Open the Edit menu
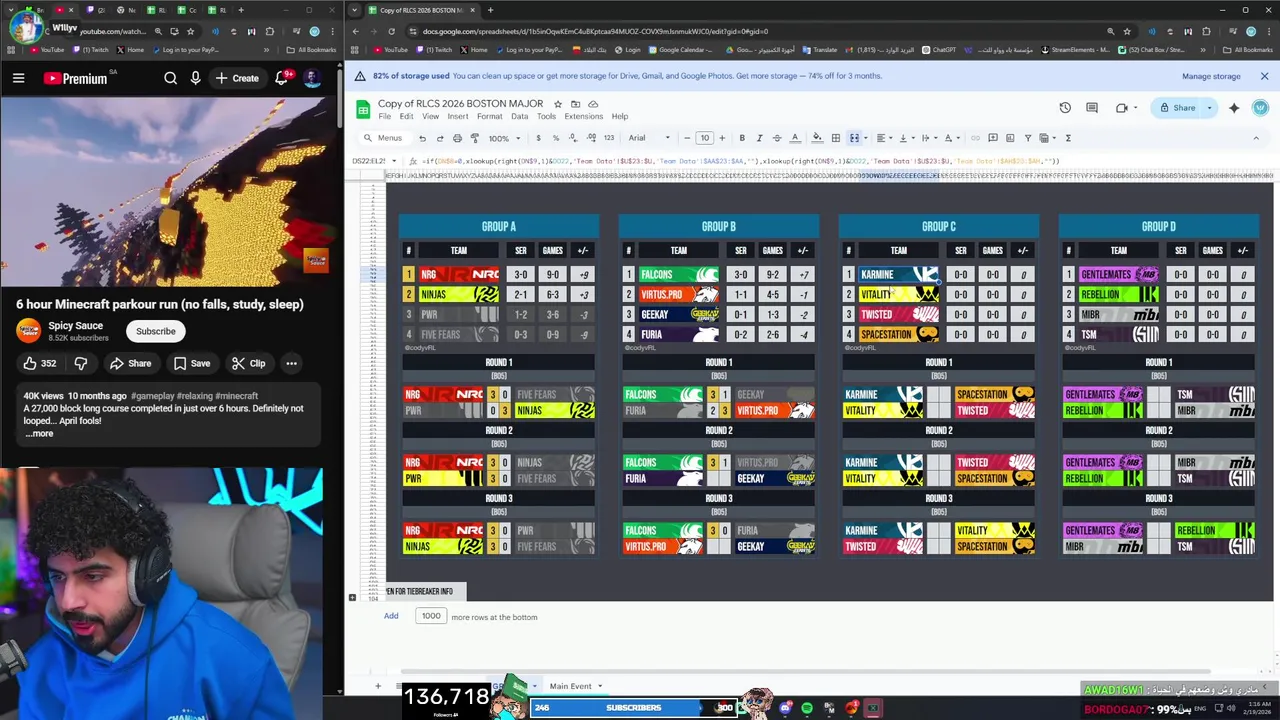 (x=406, y=116)
